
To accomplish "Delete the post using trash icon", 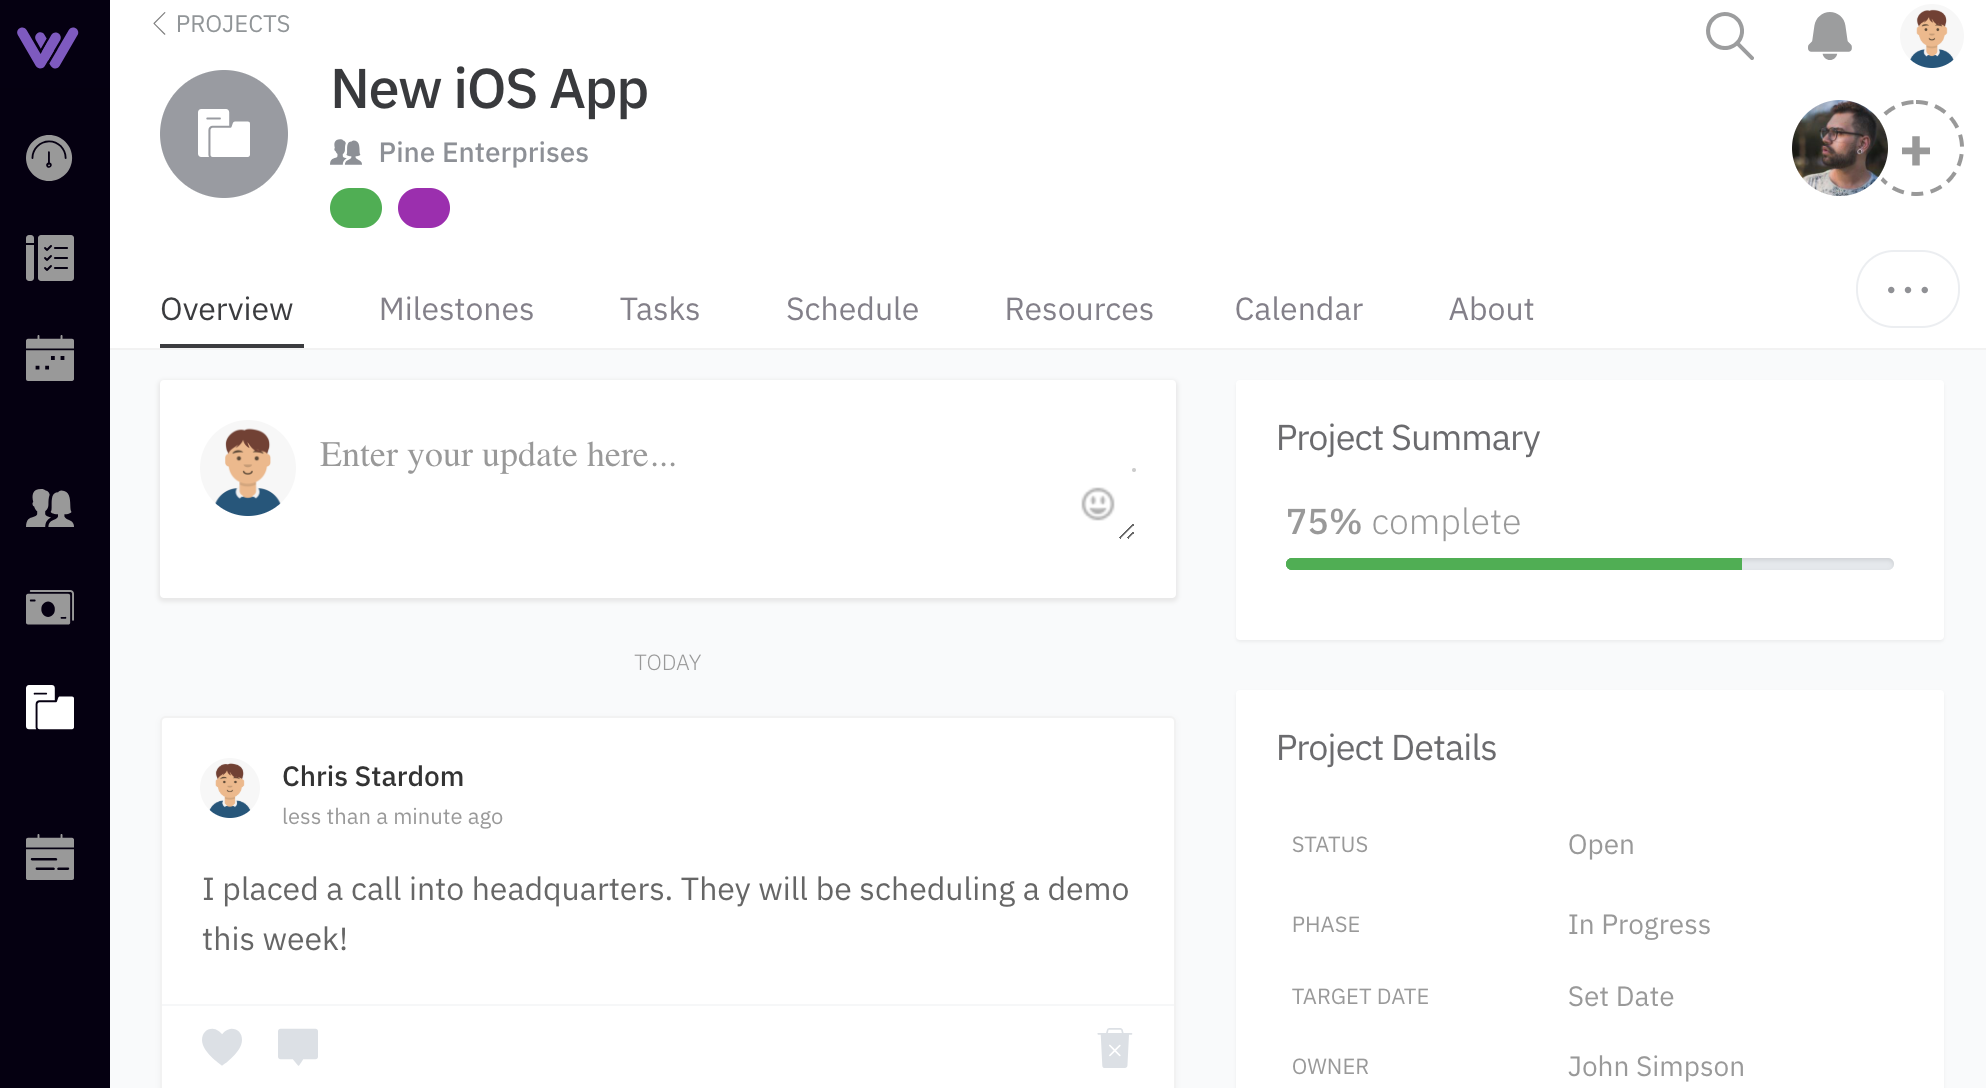I will [1114, 1048].
